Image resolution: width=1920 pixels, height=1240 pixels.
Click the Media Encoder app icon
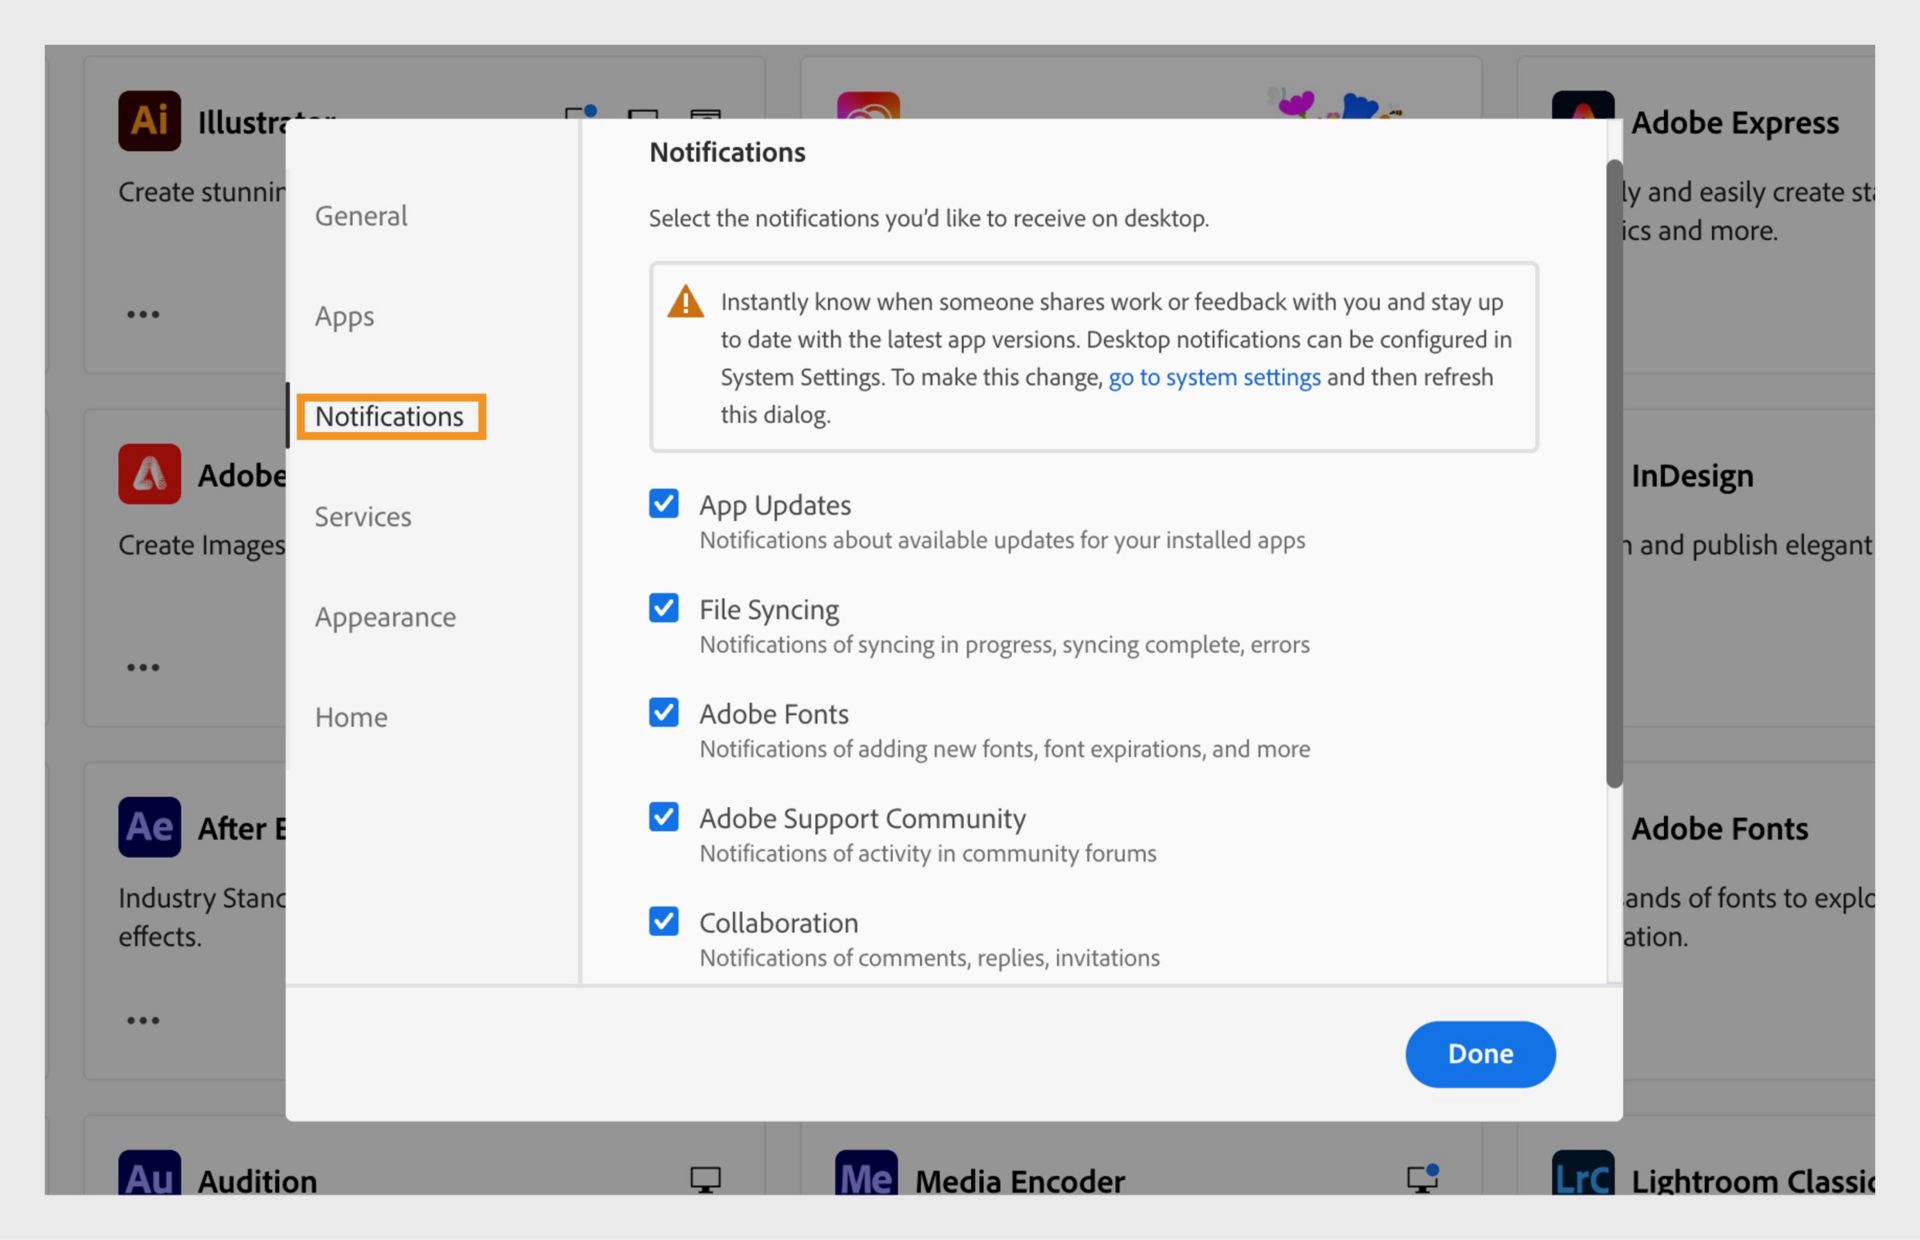866,1178
